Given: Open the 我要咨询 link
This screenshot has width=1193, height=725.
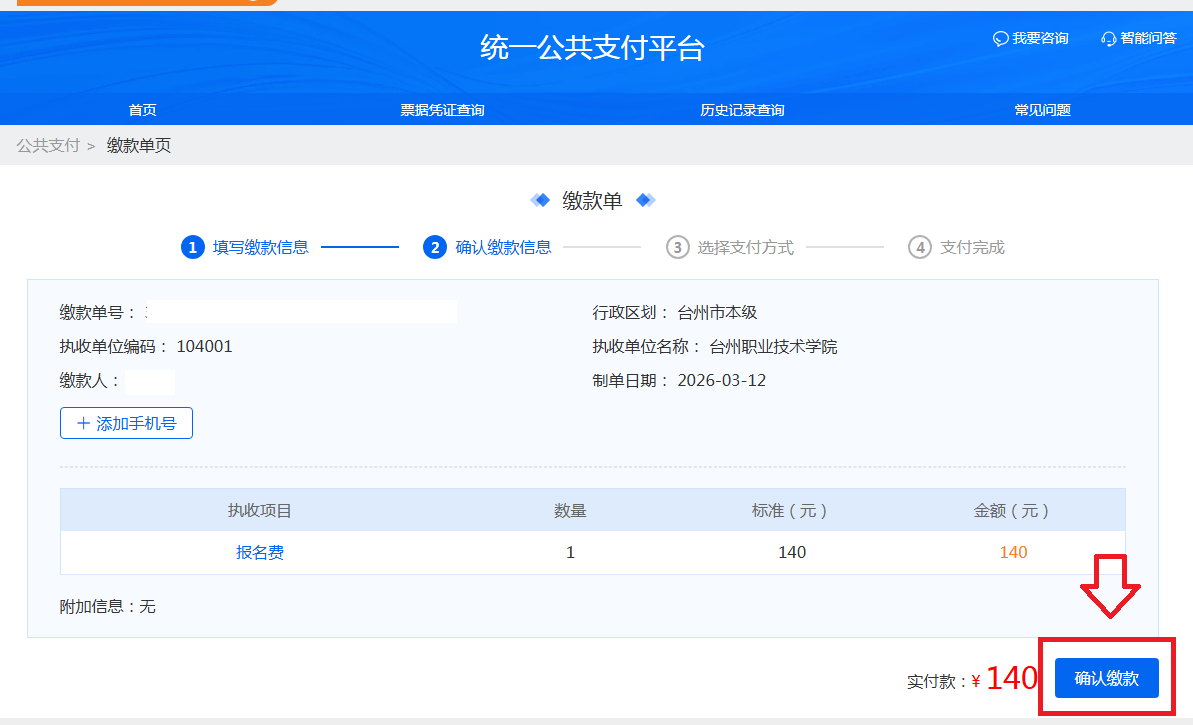Looking at the screenshot, I should 1040,38.
